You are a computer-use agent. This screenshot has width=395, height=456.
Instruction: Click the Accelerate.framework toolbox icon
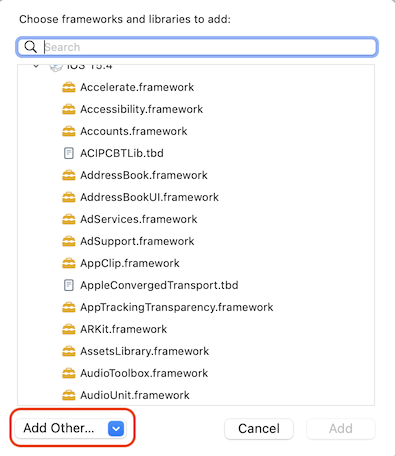point(69,87)
